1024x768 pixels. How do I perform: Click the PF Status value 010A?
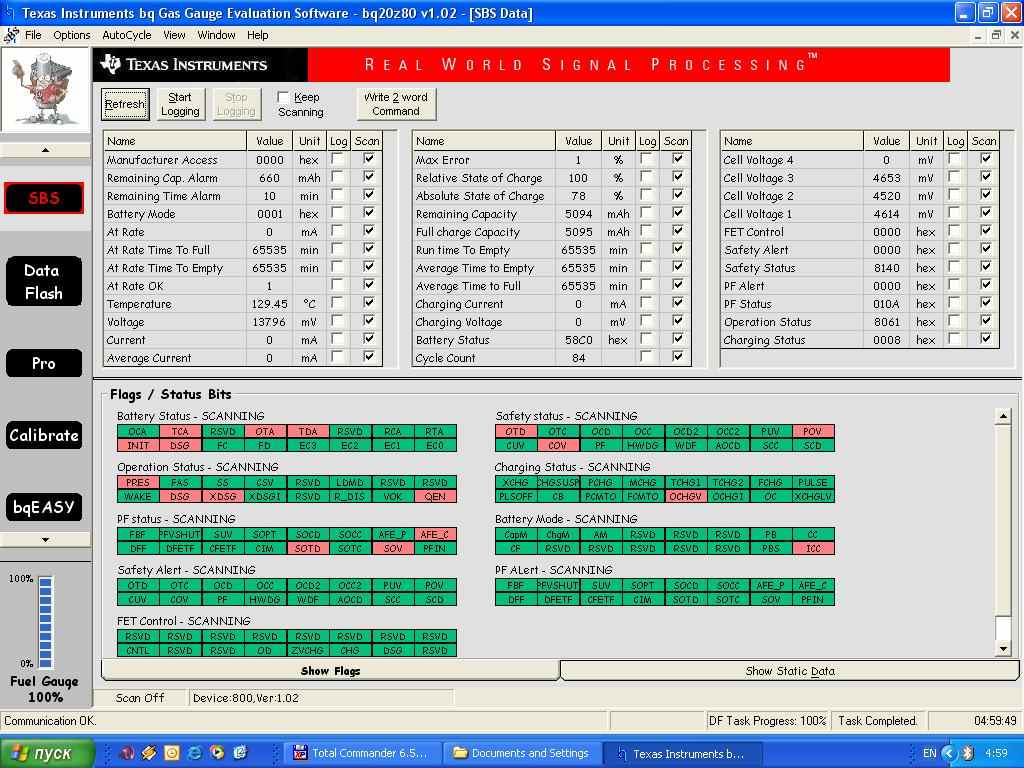tap(886, 304)
